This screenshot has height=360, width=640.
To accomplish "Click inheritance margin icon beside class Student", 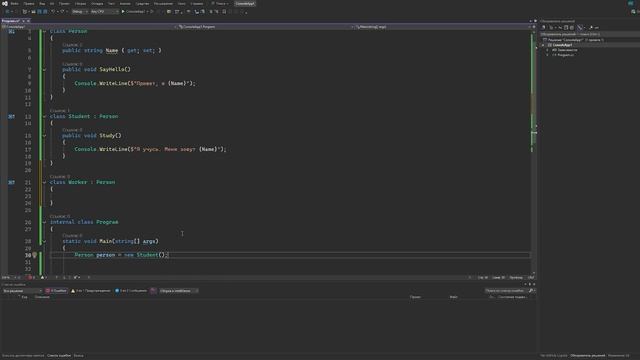I will point(11,117).
